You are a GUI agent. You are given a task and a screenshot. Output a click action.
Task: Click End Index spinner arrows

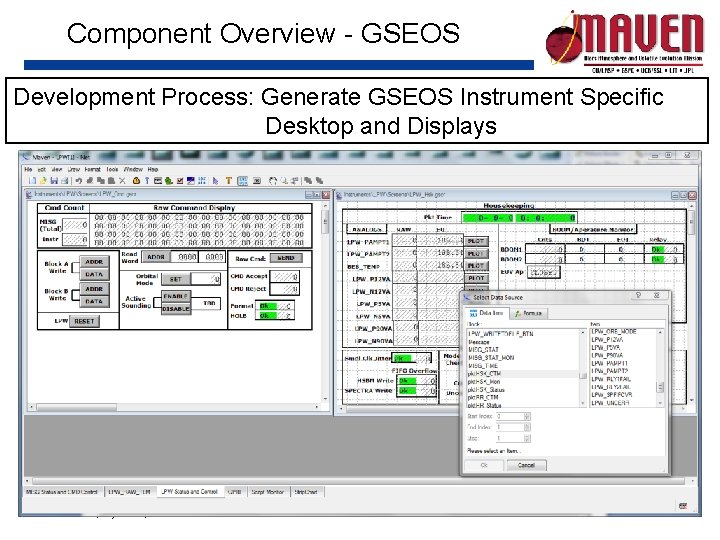pyautogui.click(x=527, y=427)
